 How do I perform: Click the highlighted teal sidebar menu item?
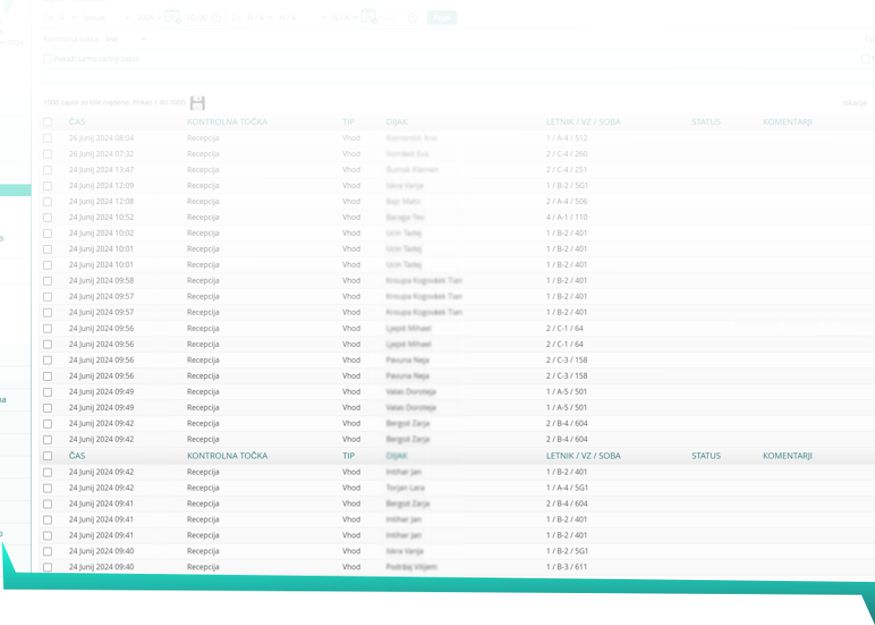click(15, 190)
